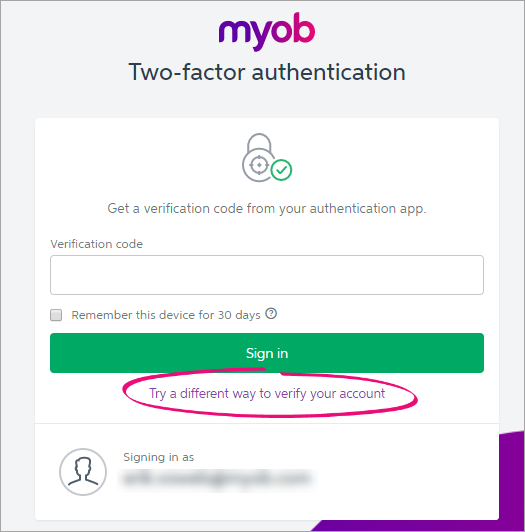Focus the Verification code input field

pyautogui.click(x=267, y=275)
